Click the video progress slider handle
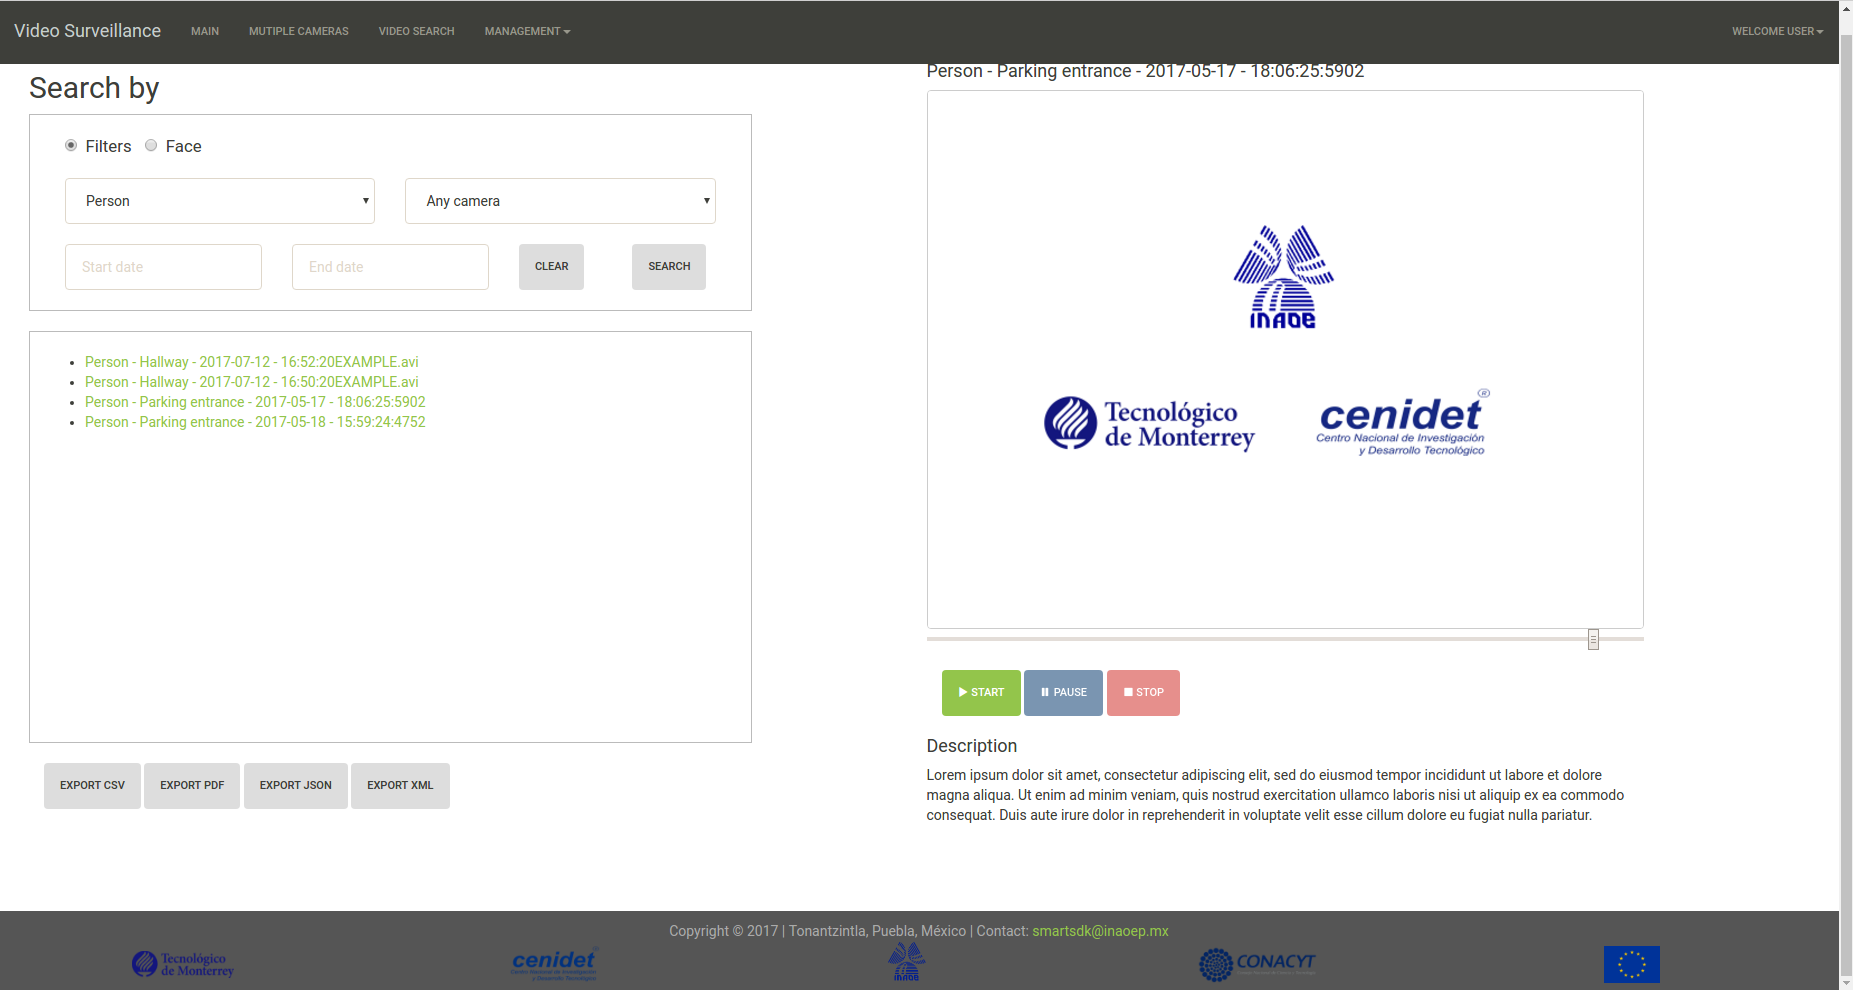 tap(1593, 639)
